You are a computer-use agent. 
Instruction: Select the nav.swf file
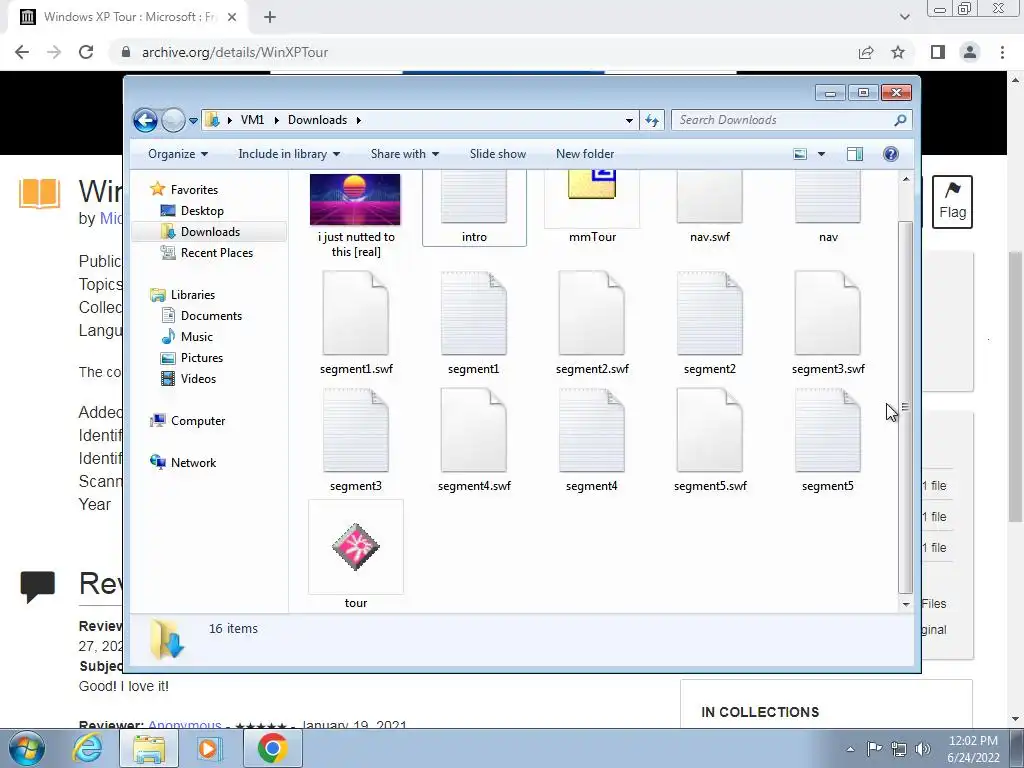[710, 208]
